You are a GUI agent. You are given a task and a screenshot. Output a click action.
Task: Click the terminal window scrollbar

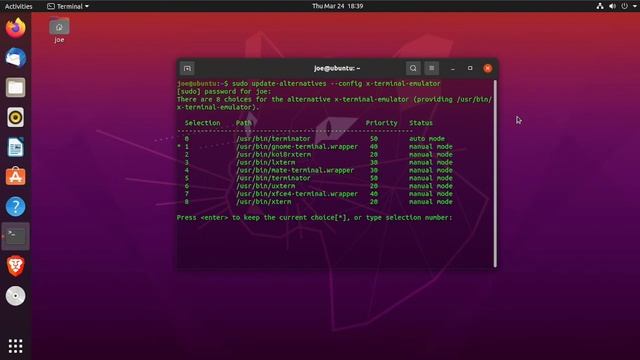(x=495, y=174)
